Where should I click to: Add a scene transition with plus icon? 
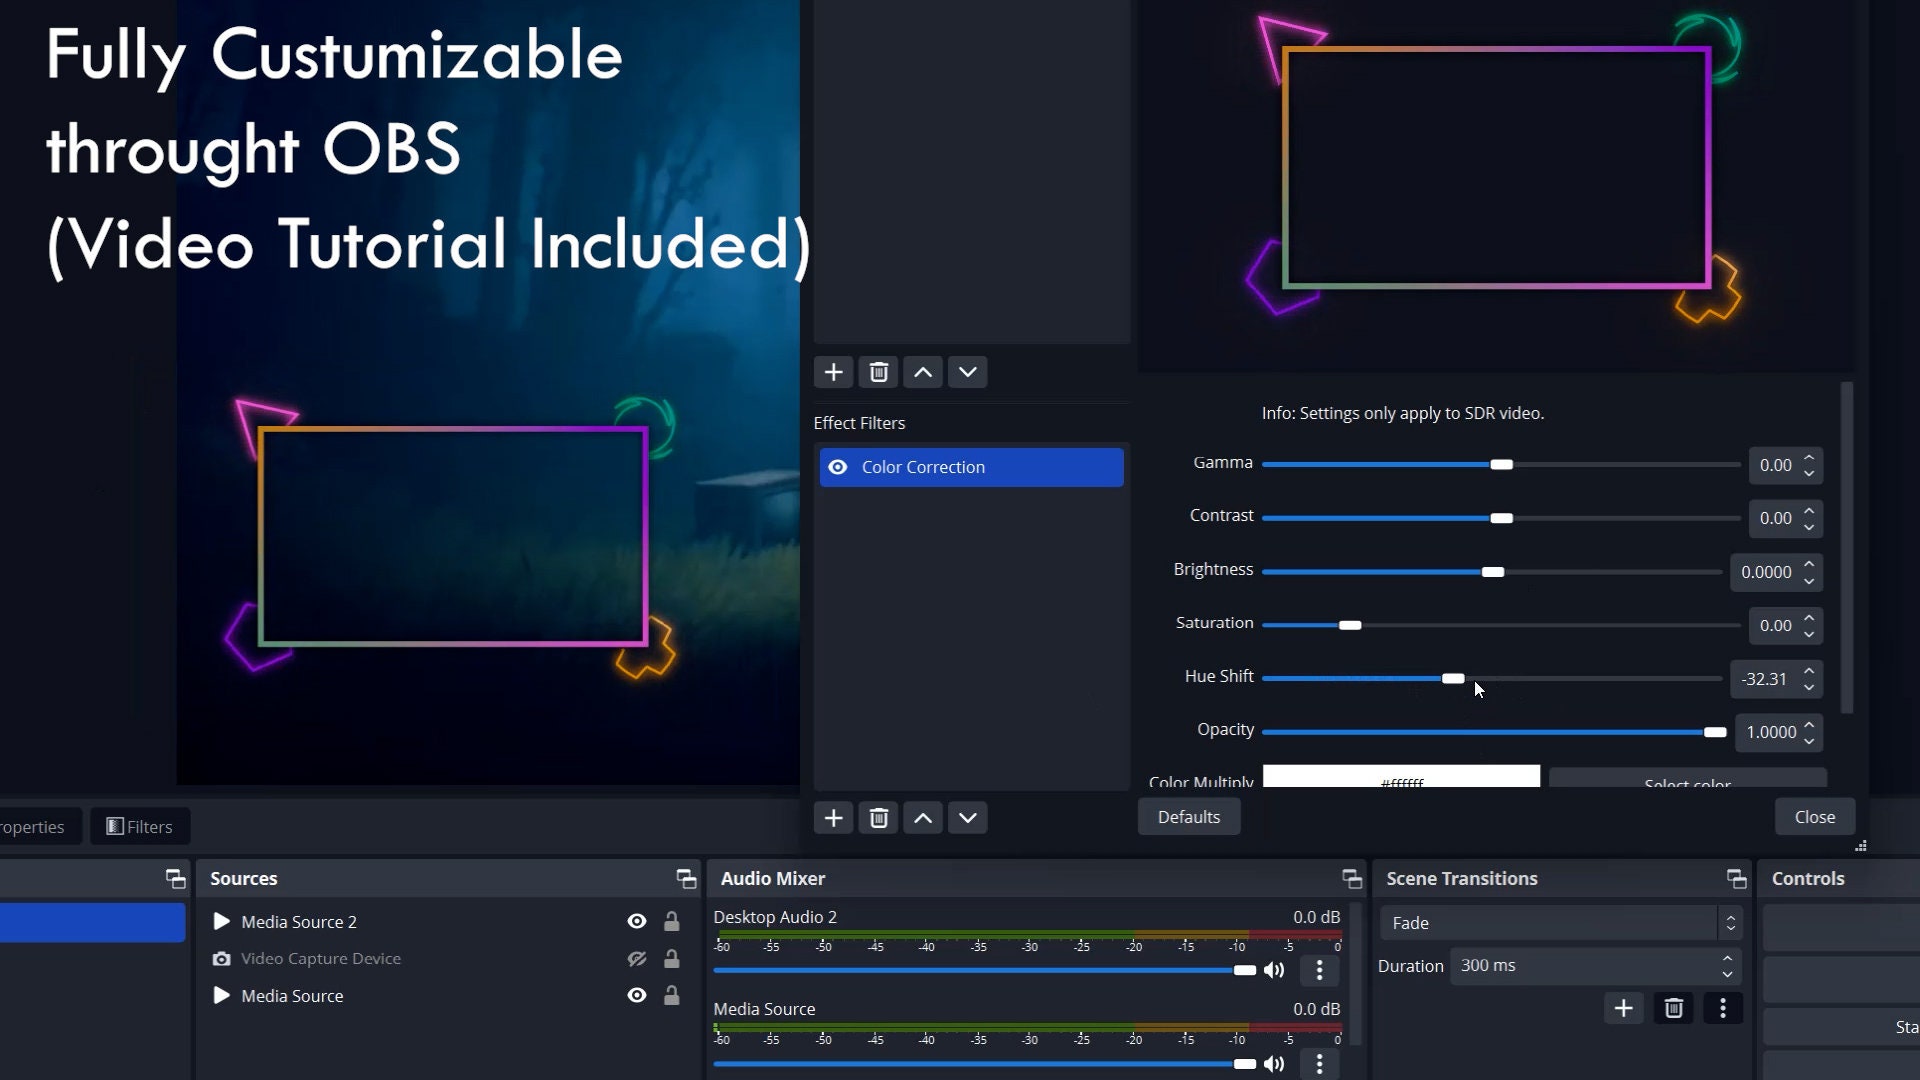(1623, 1008)
